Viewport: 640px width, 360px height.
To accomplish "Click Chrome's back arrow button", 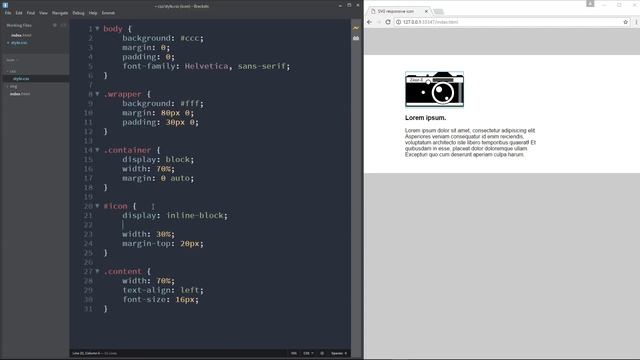I will pos(369,22).
